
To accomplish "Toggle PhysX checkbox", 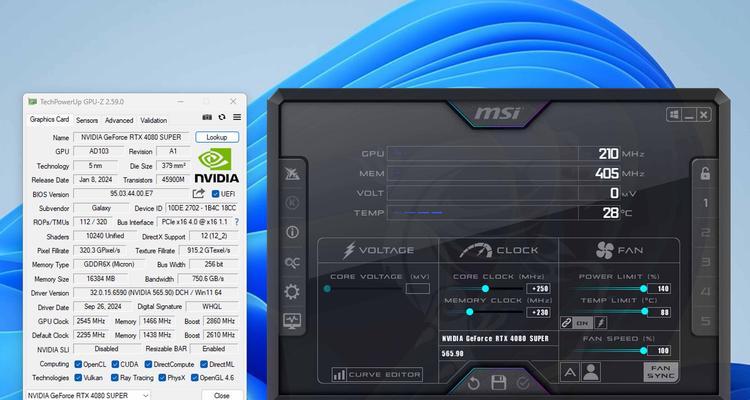I will pos(162,378).
